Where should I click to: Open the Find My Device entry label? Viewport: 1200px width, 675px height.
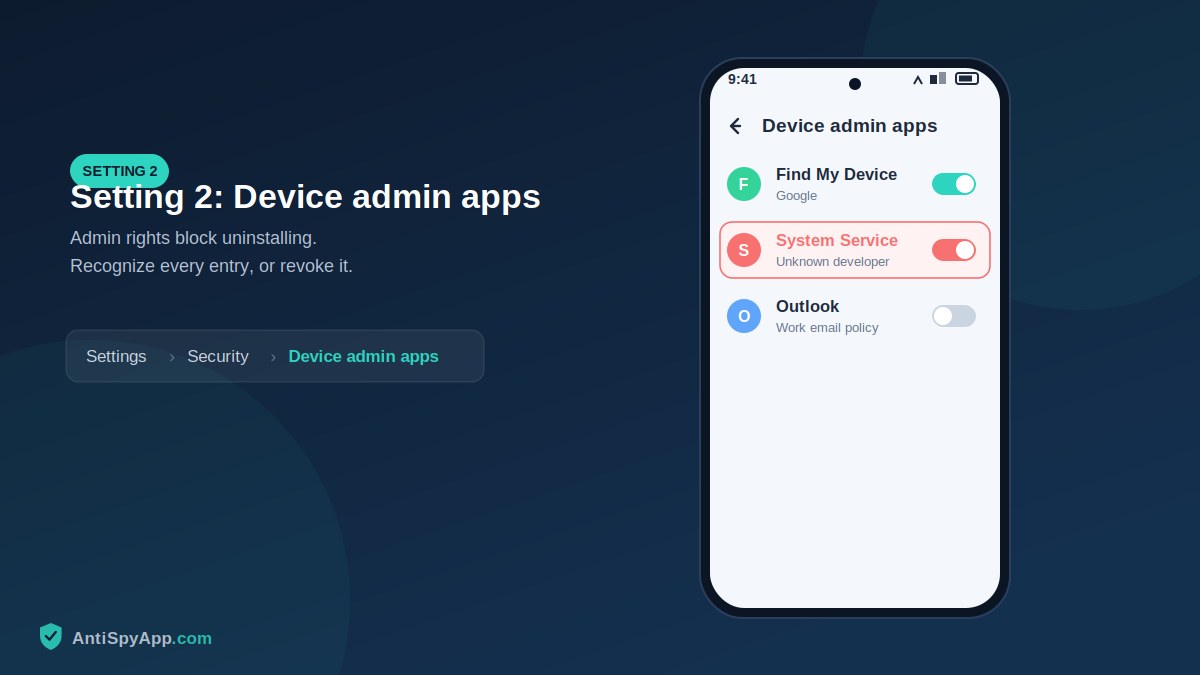[x=837, y=174]
